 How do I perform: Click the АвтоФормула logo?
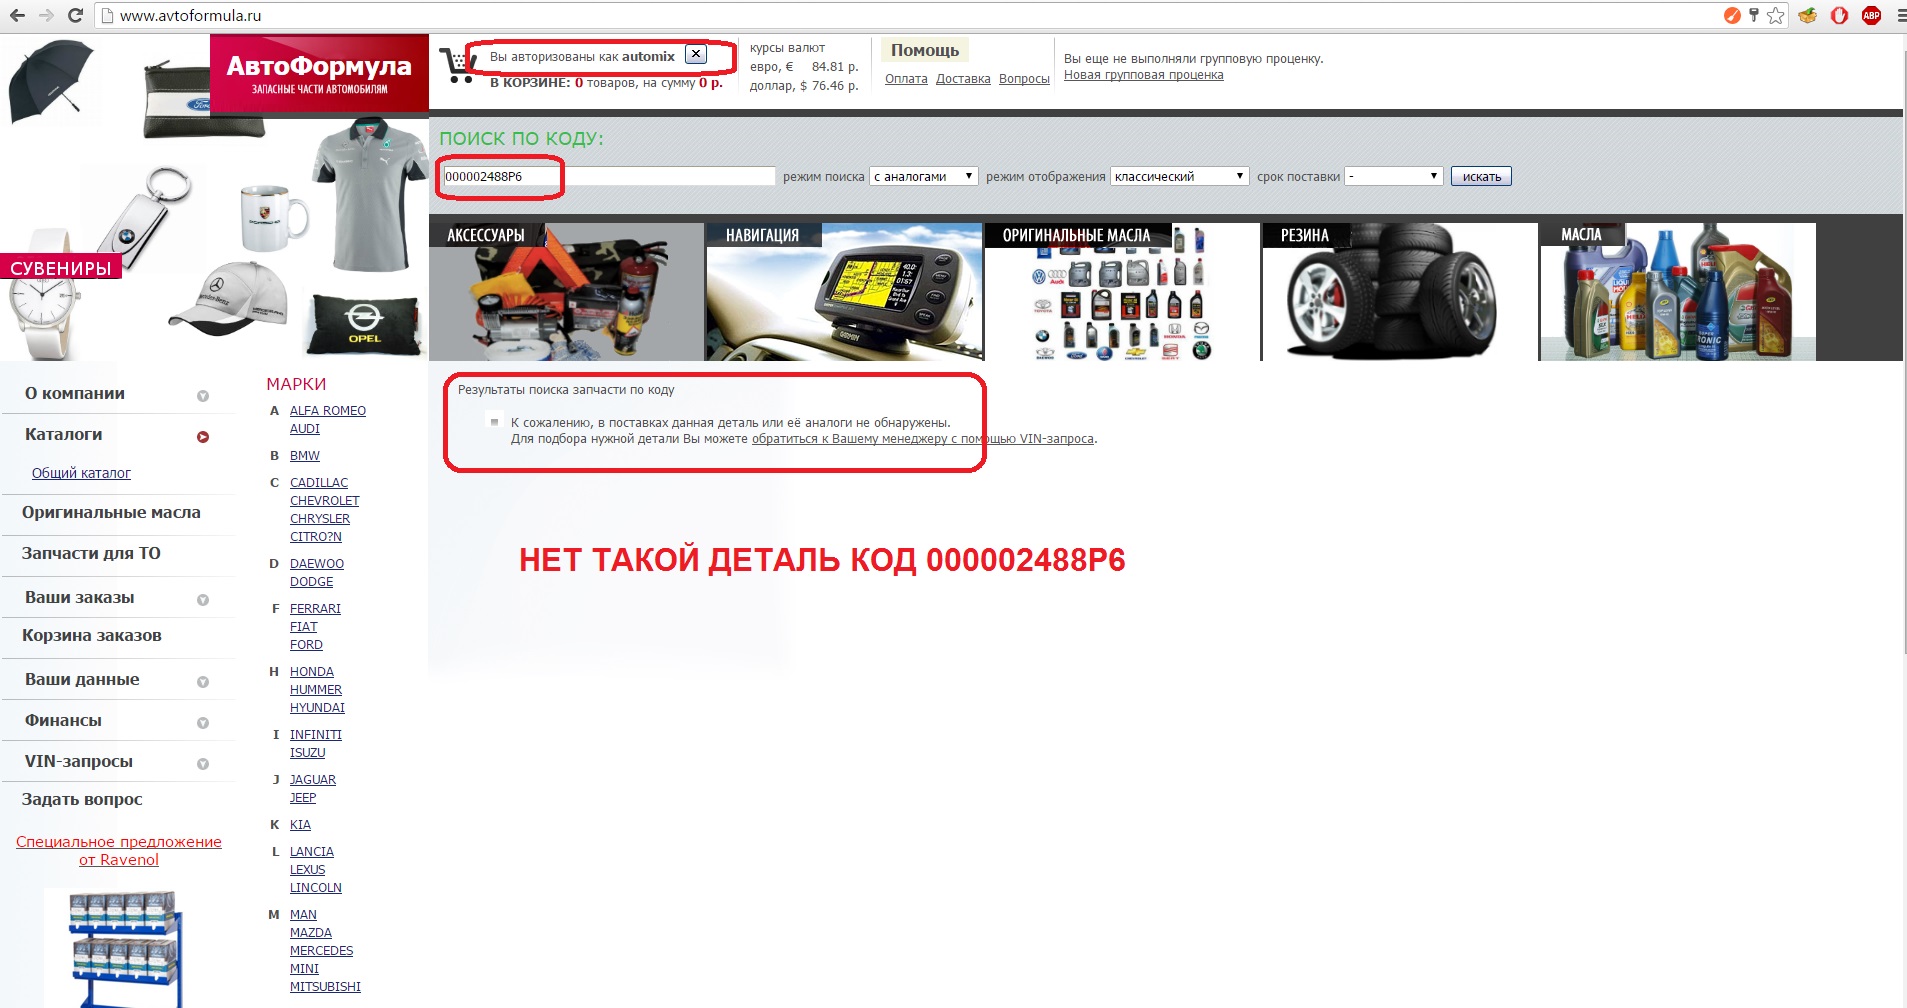point(319,75)
